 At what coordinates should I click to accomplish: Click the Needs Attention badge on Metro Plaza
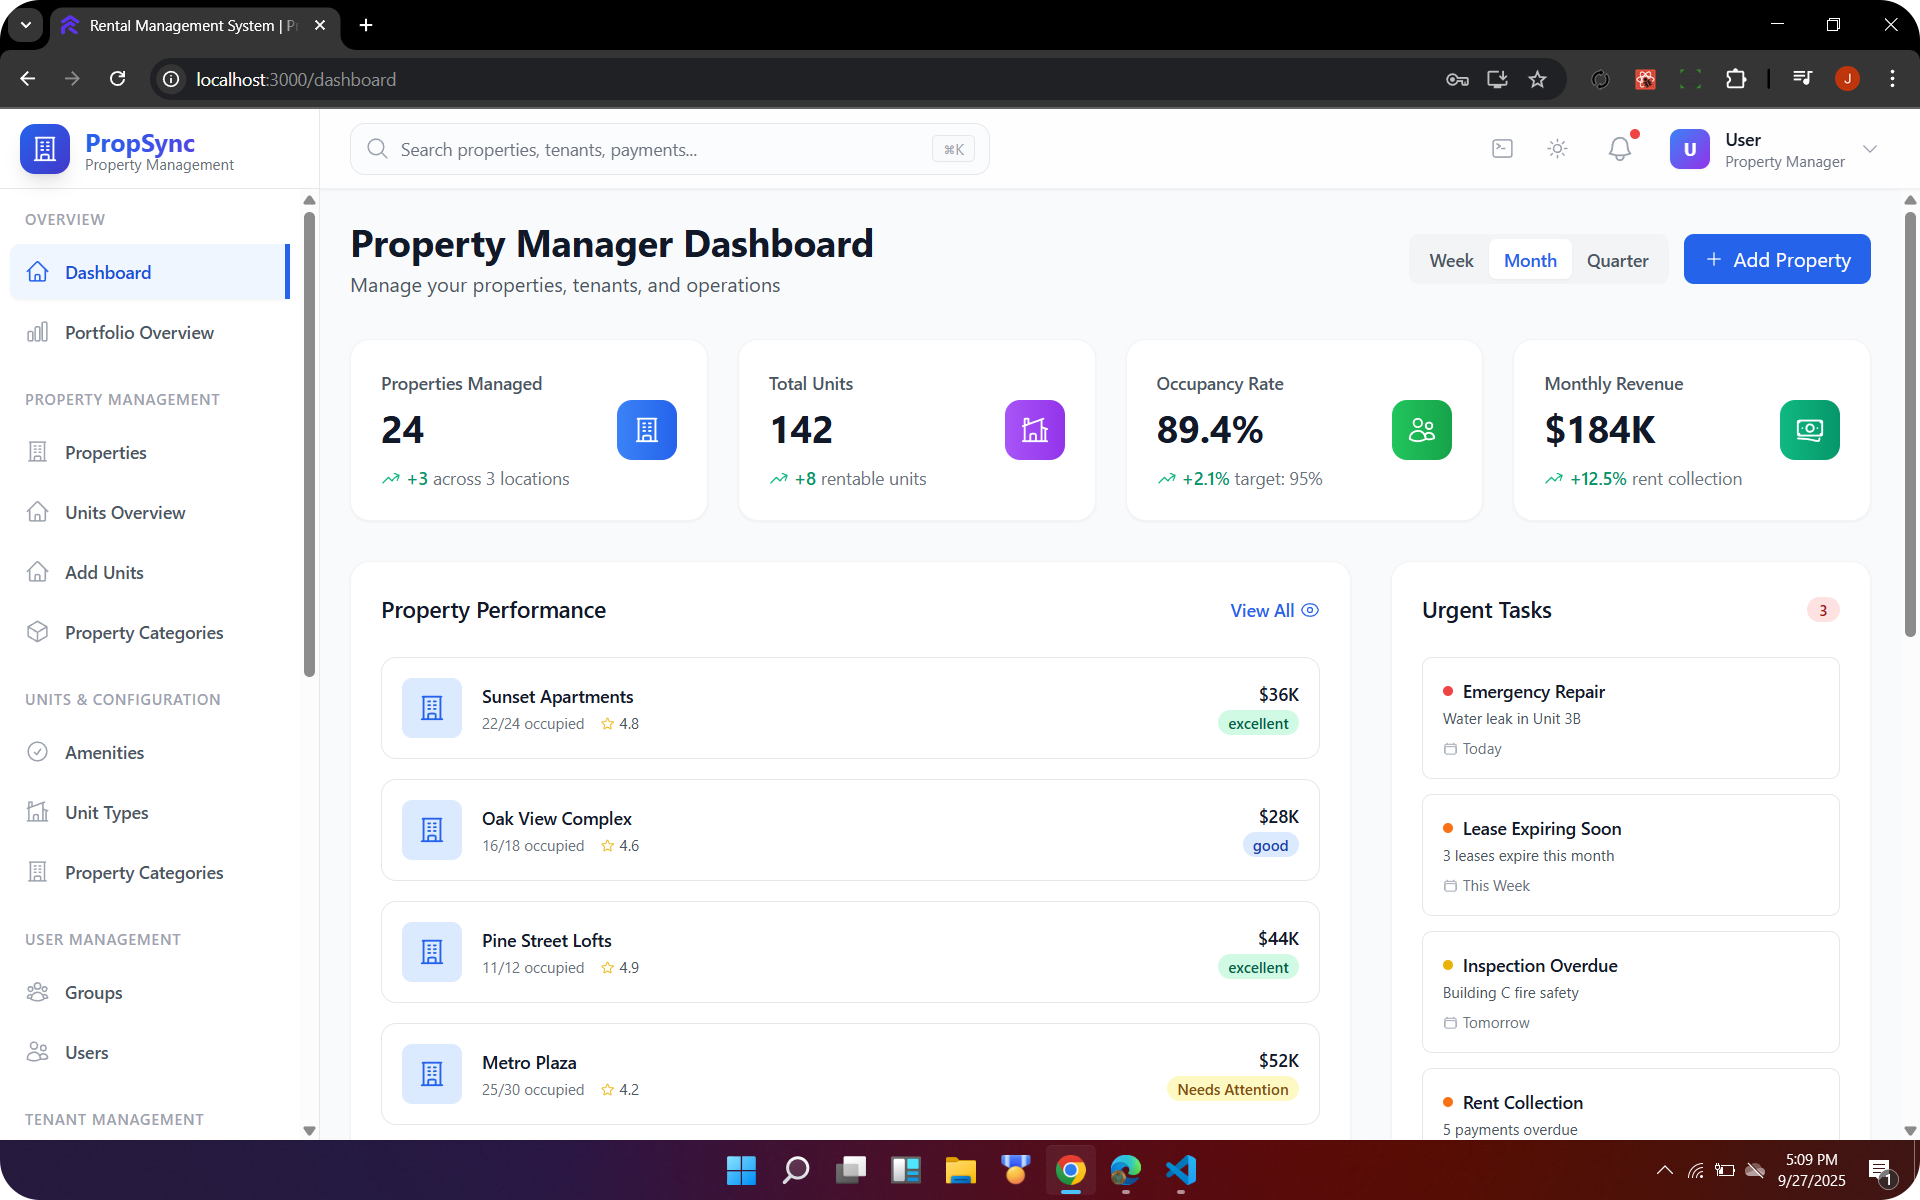click(1232, 1089)
